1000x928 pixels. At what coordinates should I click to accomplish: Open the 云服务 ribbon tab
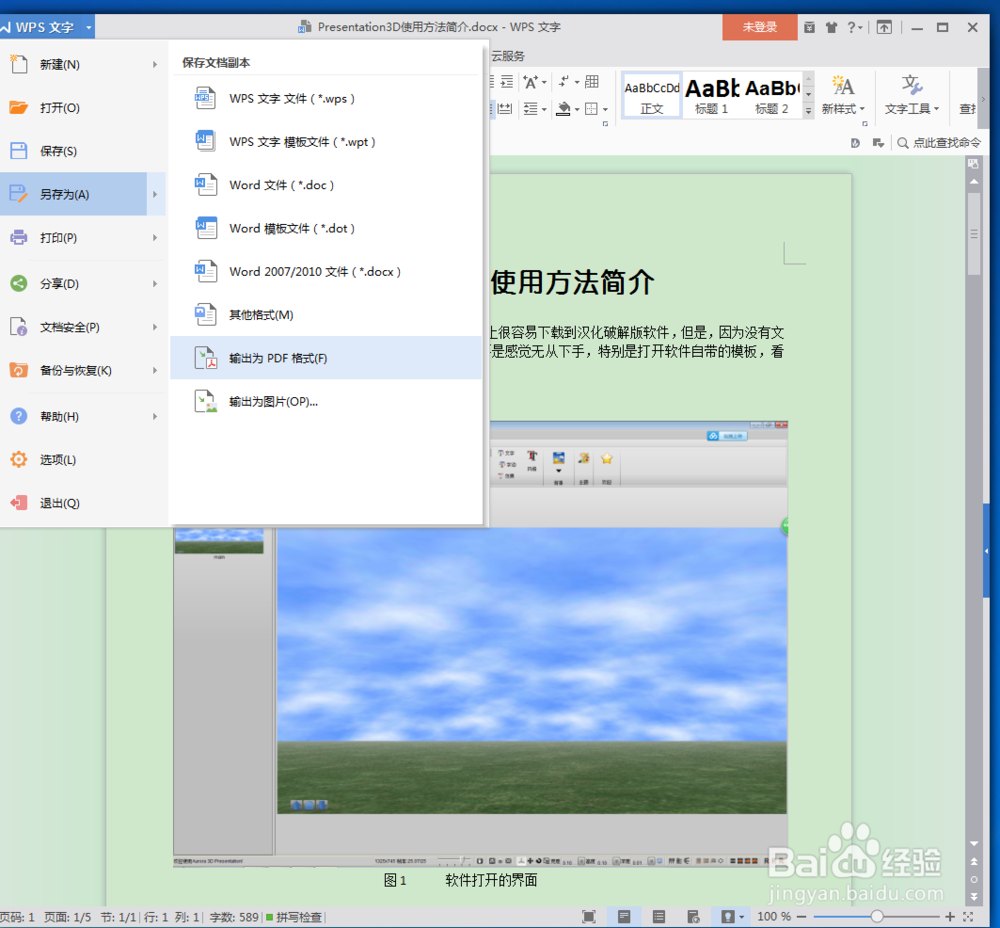[x=508, y=55]
